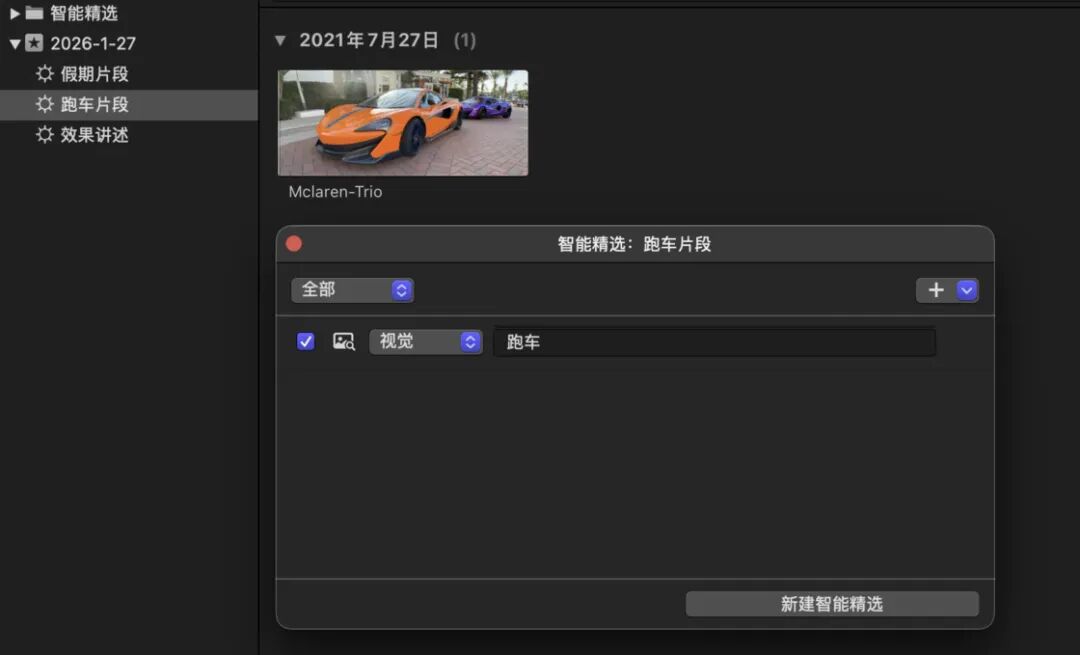The image size is (1080, 655).
Task: Add a filter rule with plus button
Action: click(936, 290)
